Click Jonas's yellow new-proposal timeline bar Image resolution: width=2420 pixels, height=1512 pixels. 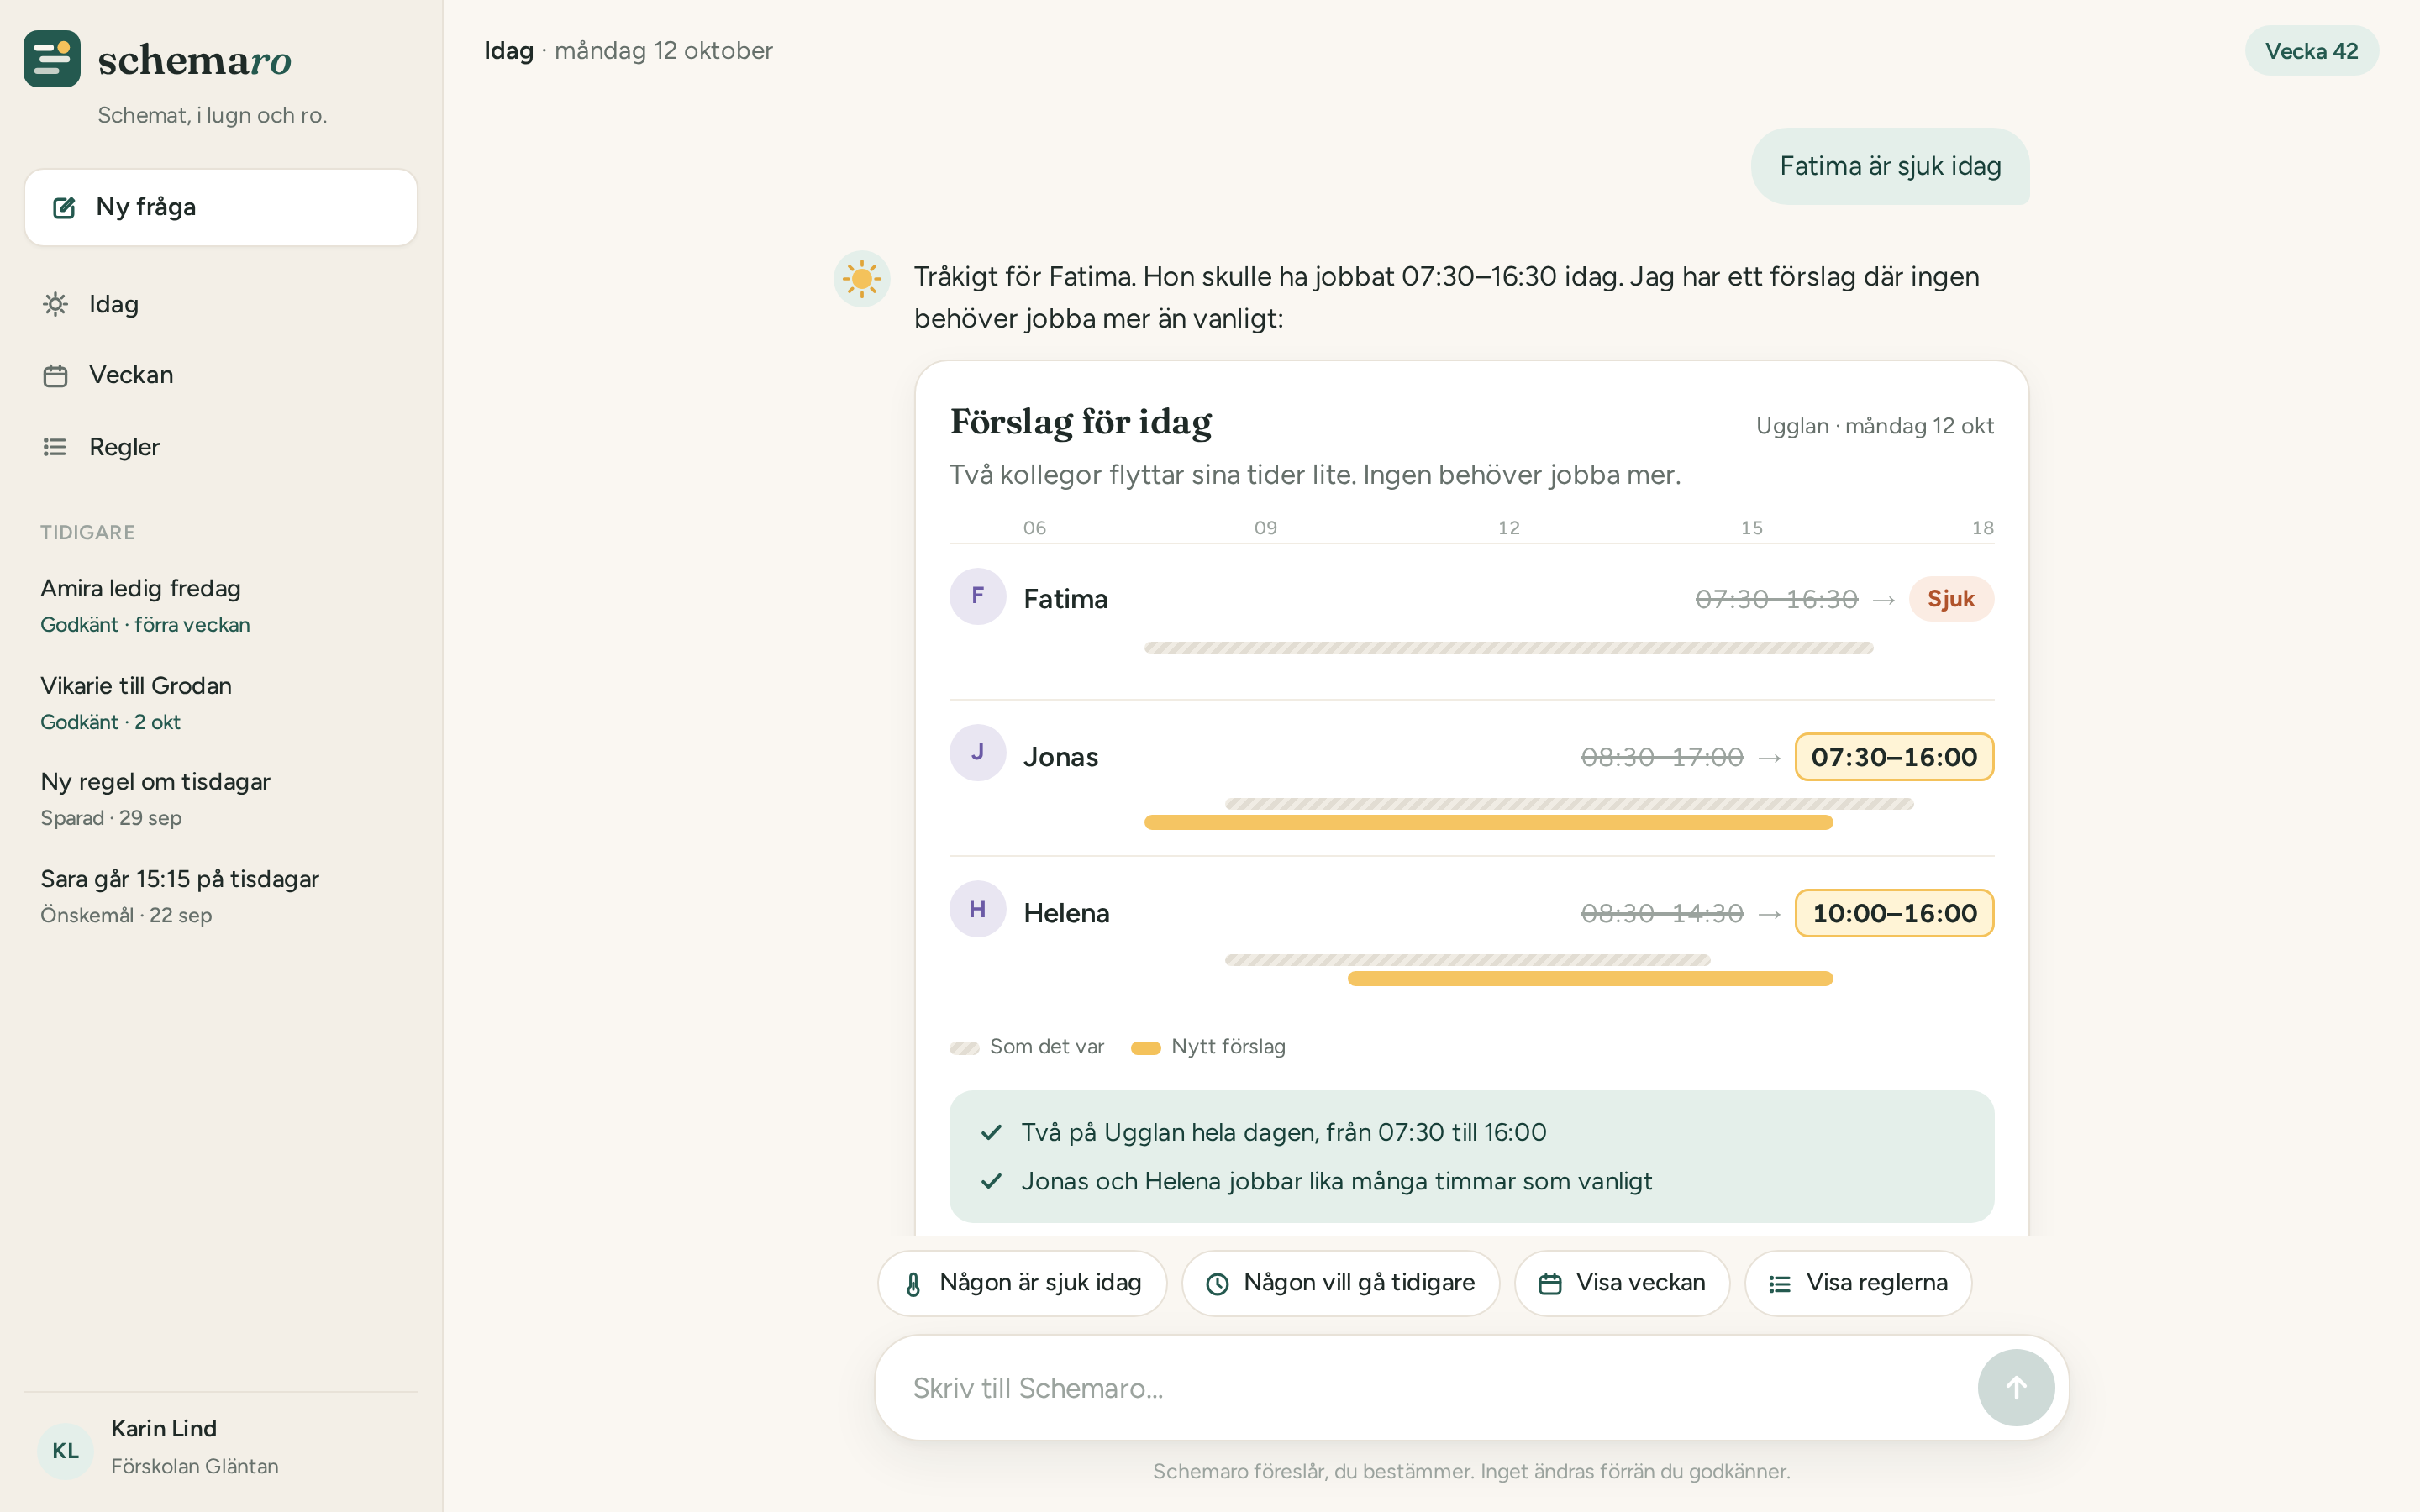pyautogui.click(x=1488, y=822)
